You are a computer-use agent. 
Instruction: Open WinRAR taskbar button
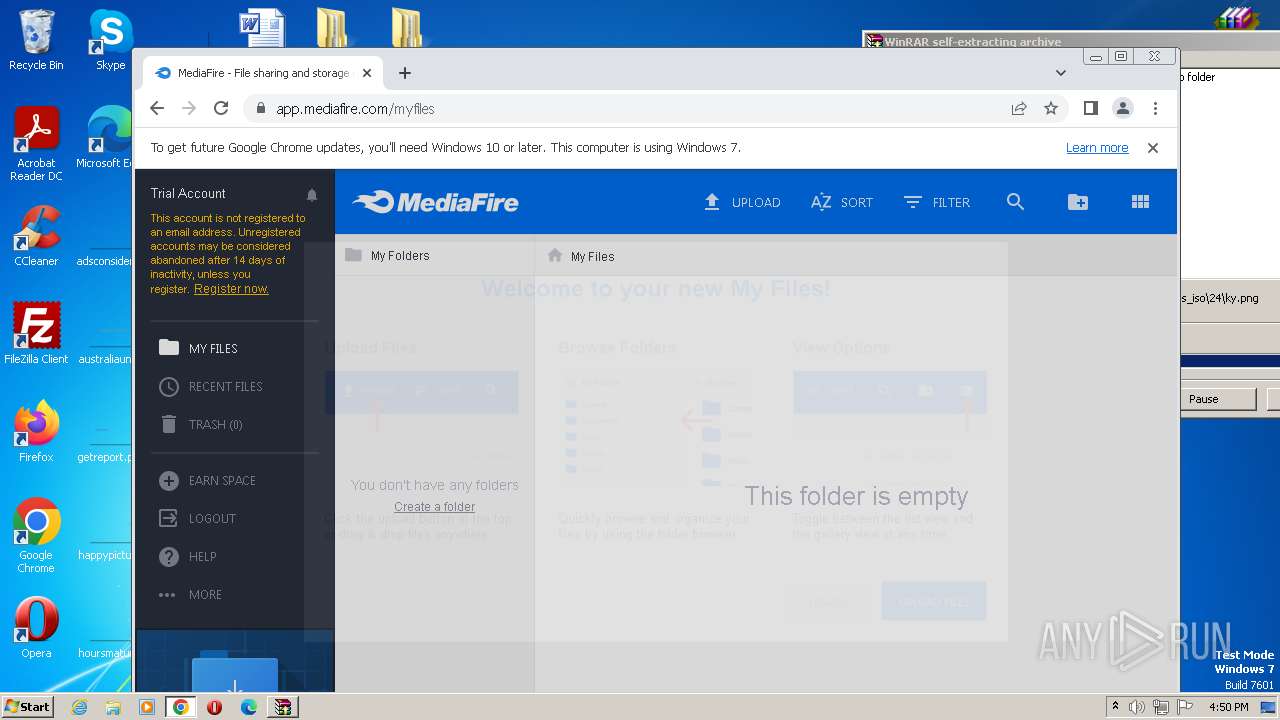[x=283, y=707]
